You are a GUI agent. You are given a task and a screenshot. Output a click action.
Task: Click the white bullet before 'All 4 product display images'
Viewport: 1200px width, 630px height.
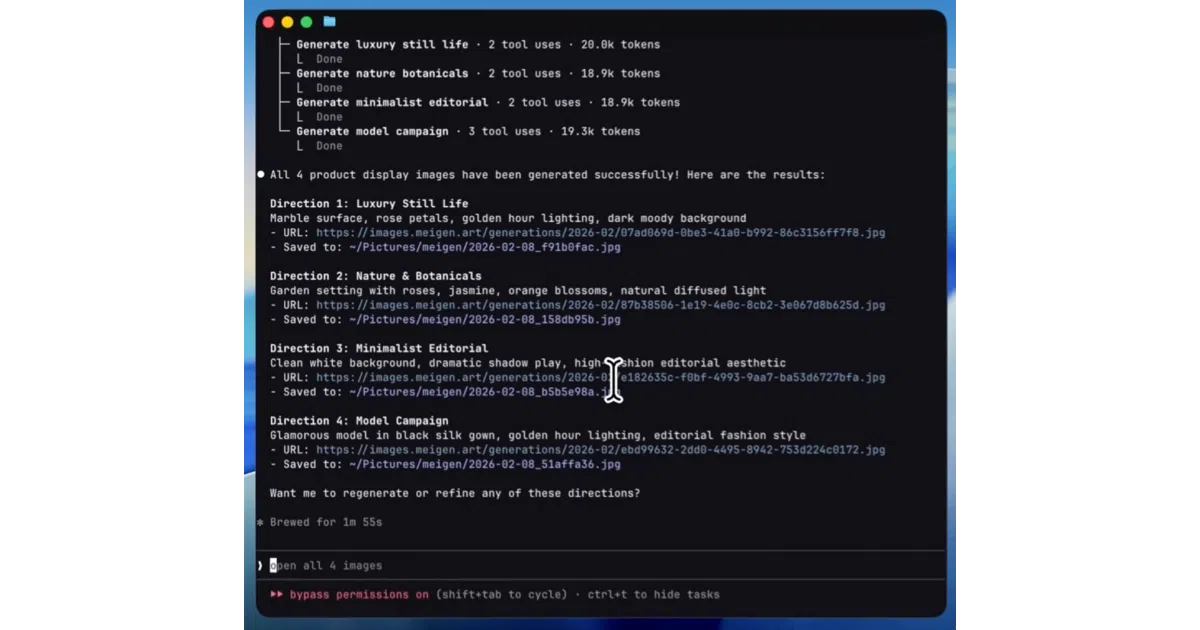[261, 174]
